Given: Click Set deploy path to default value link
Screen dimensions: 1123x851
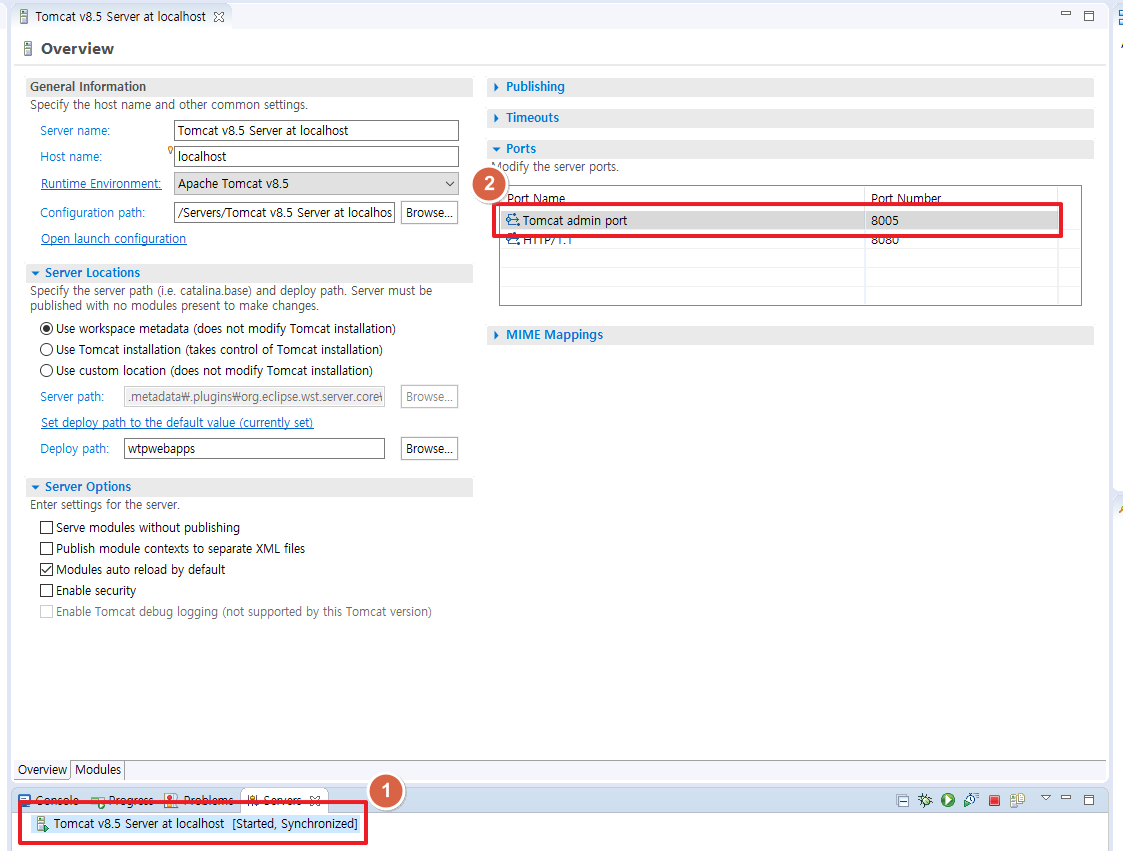Looking at the screenshot, I should pyautogui.click(x=177, y=423).
